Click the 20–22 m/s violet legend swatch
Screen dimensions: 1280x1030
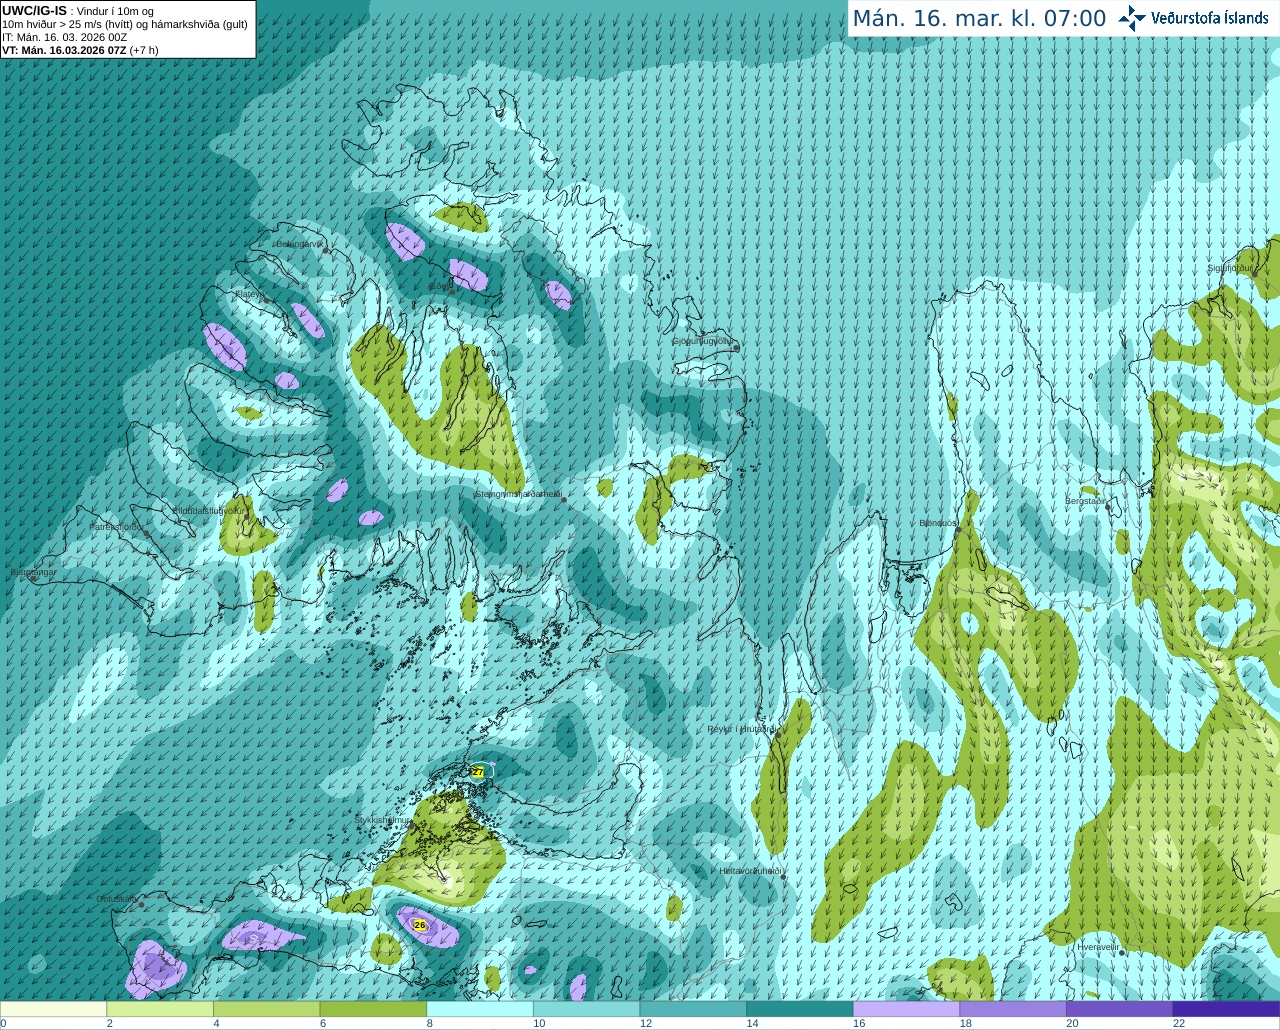(1120, 1009)
